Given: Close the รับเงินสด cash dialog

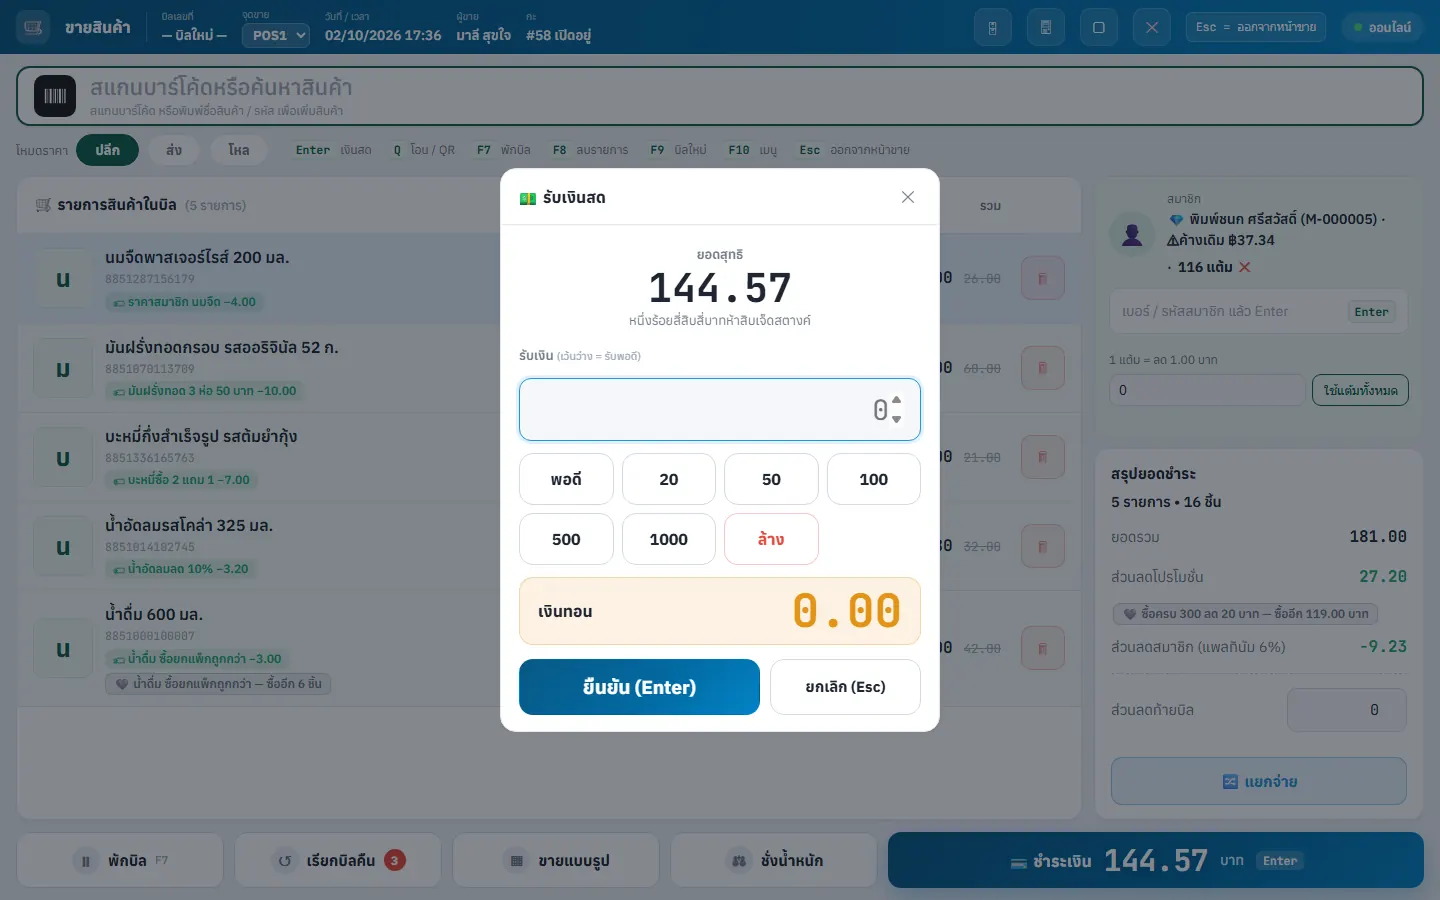Looking at the screenshot, I should pos(908,197).
